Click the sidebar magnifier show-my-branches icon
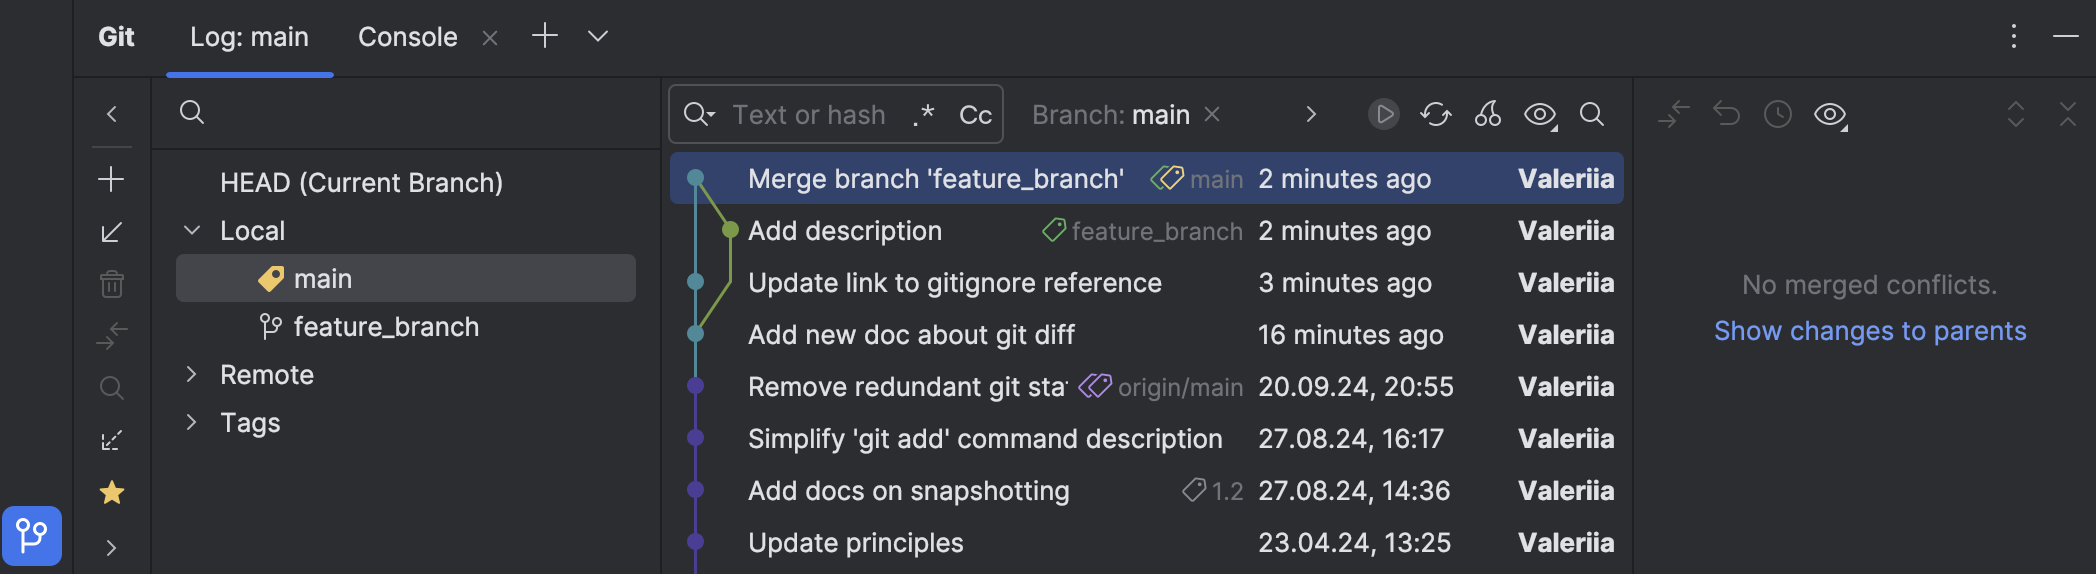2096x574 pixels. pyautogui.click(x=112, y=388)
